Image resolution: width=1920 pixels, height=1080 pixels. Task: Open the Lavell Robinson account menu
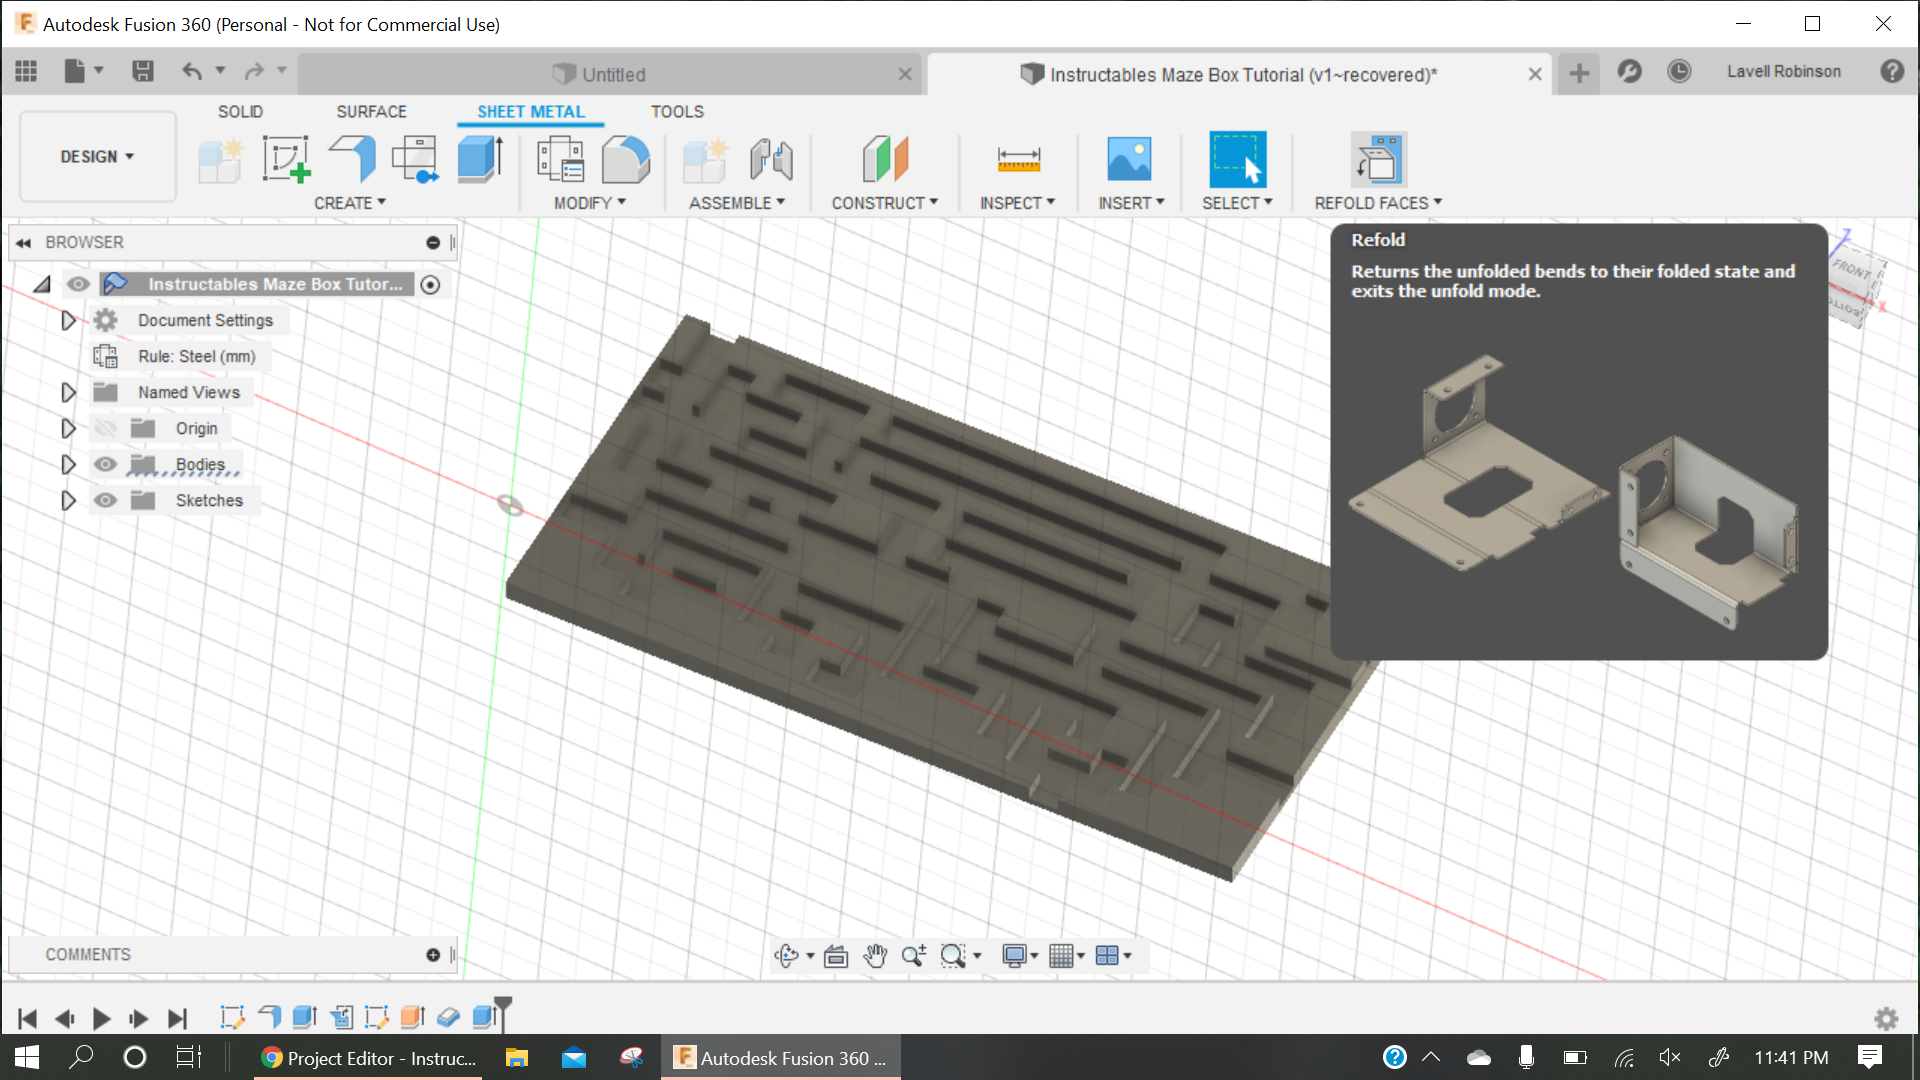[1783, 71]
